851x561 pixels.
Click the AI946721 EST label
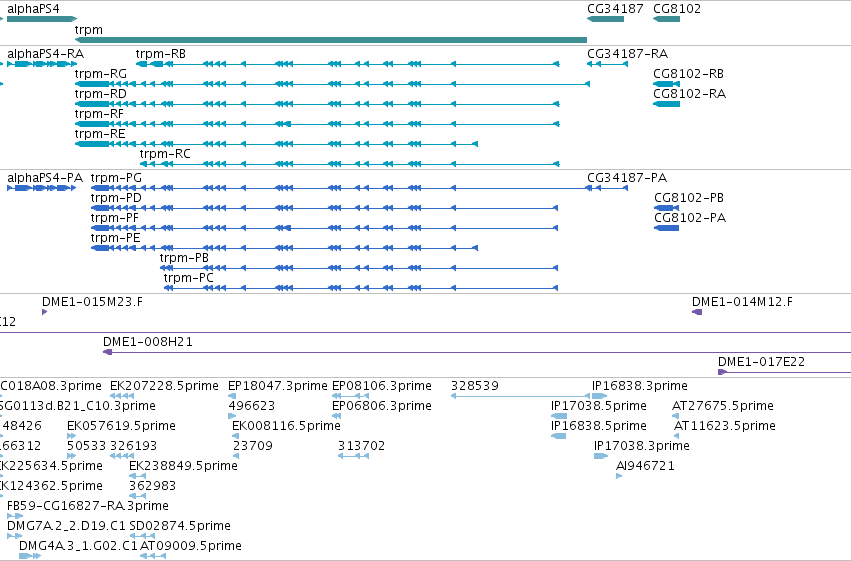[x=645, y=467]
